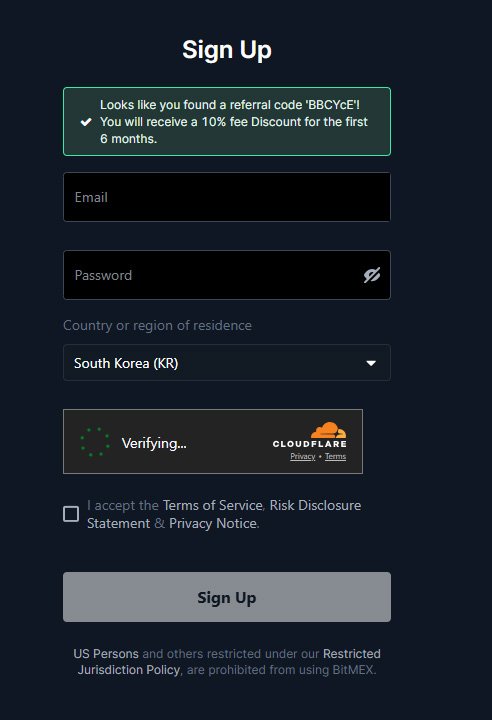
Task: Open the Risk Disclosure Statement link
Action: pos(224,514)
